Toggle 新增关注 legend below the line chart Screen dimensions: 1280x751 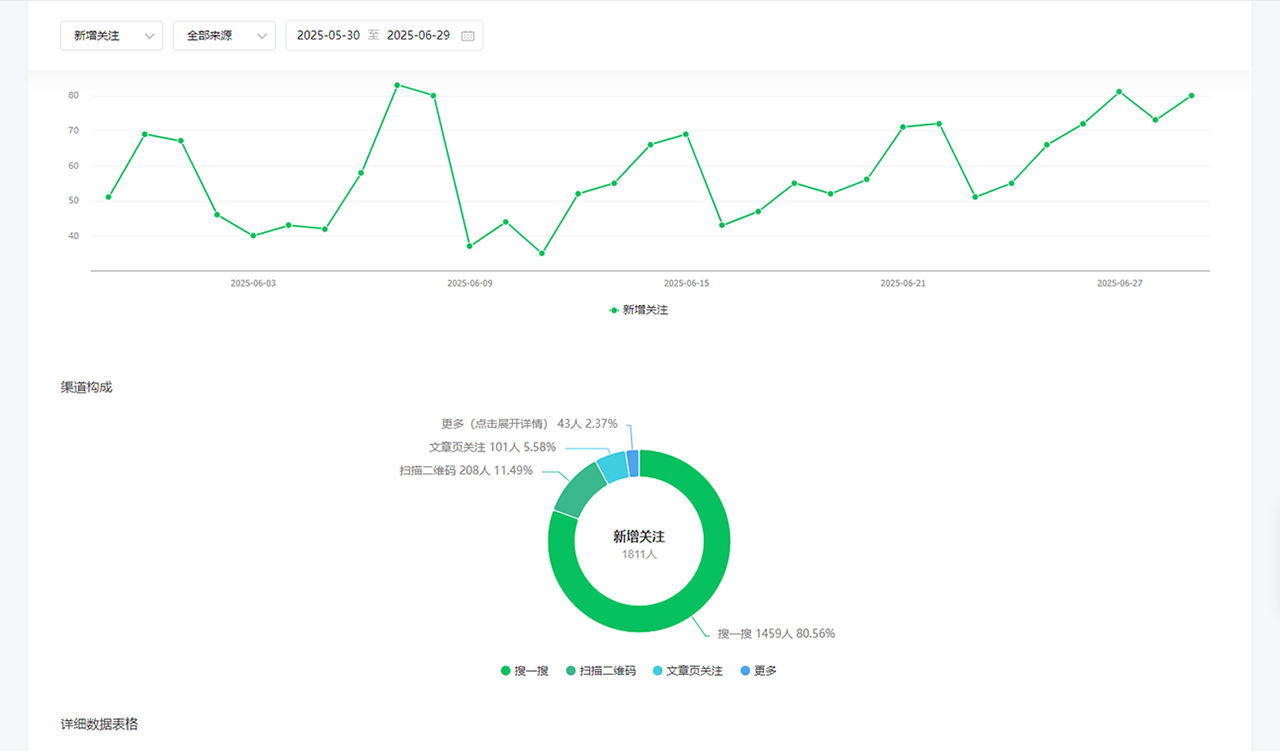point(639,310)
